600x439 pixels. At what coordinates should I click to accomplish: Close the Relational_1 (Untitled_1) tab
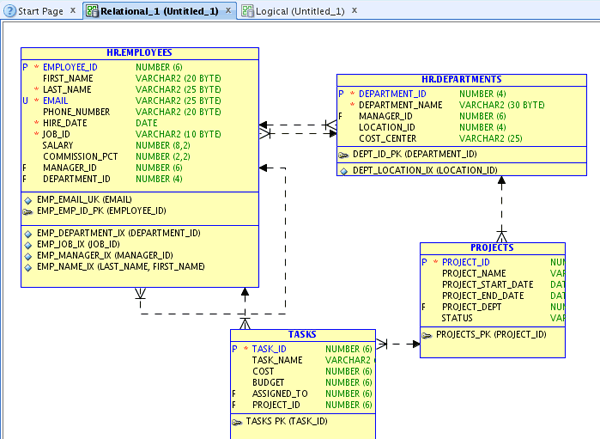point(229,10)
